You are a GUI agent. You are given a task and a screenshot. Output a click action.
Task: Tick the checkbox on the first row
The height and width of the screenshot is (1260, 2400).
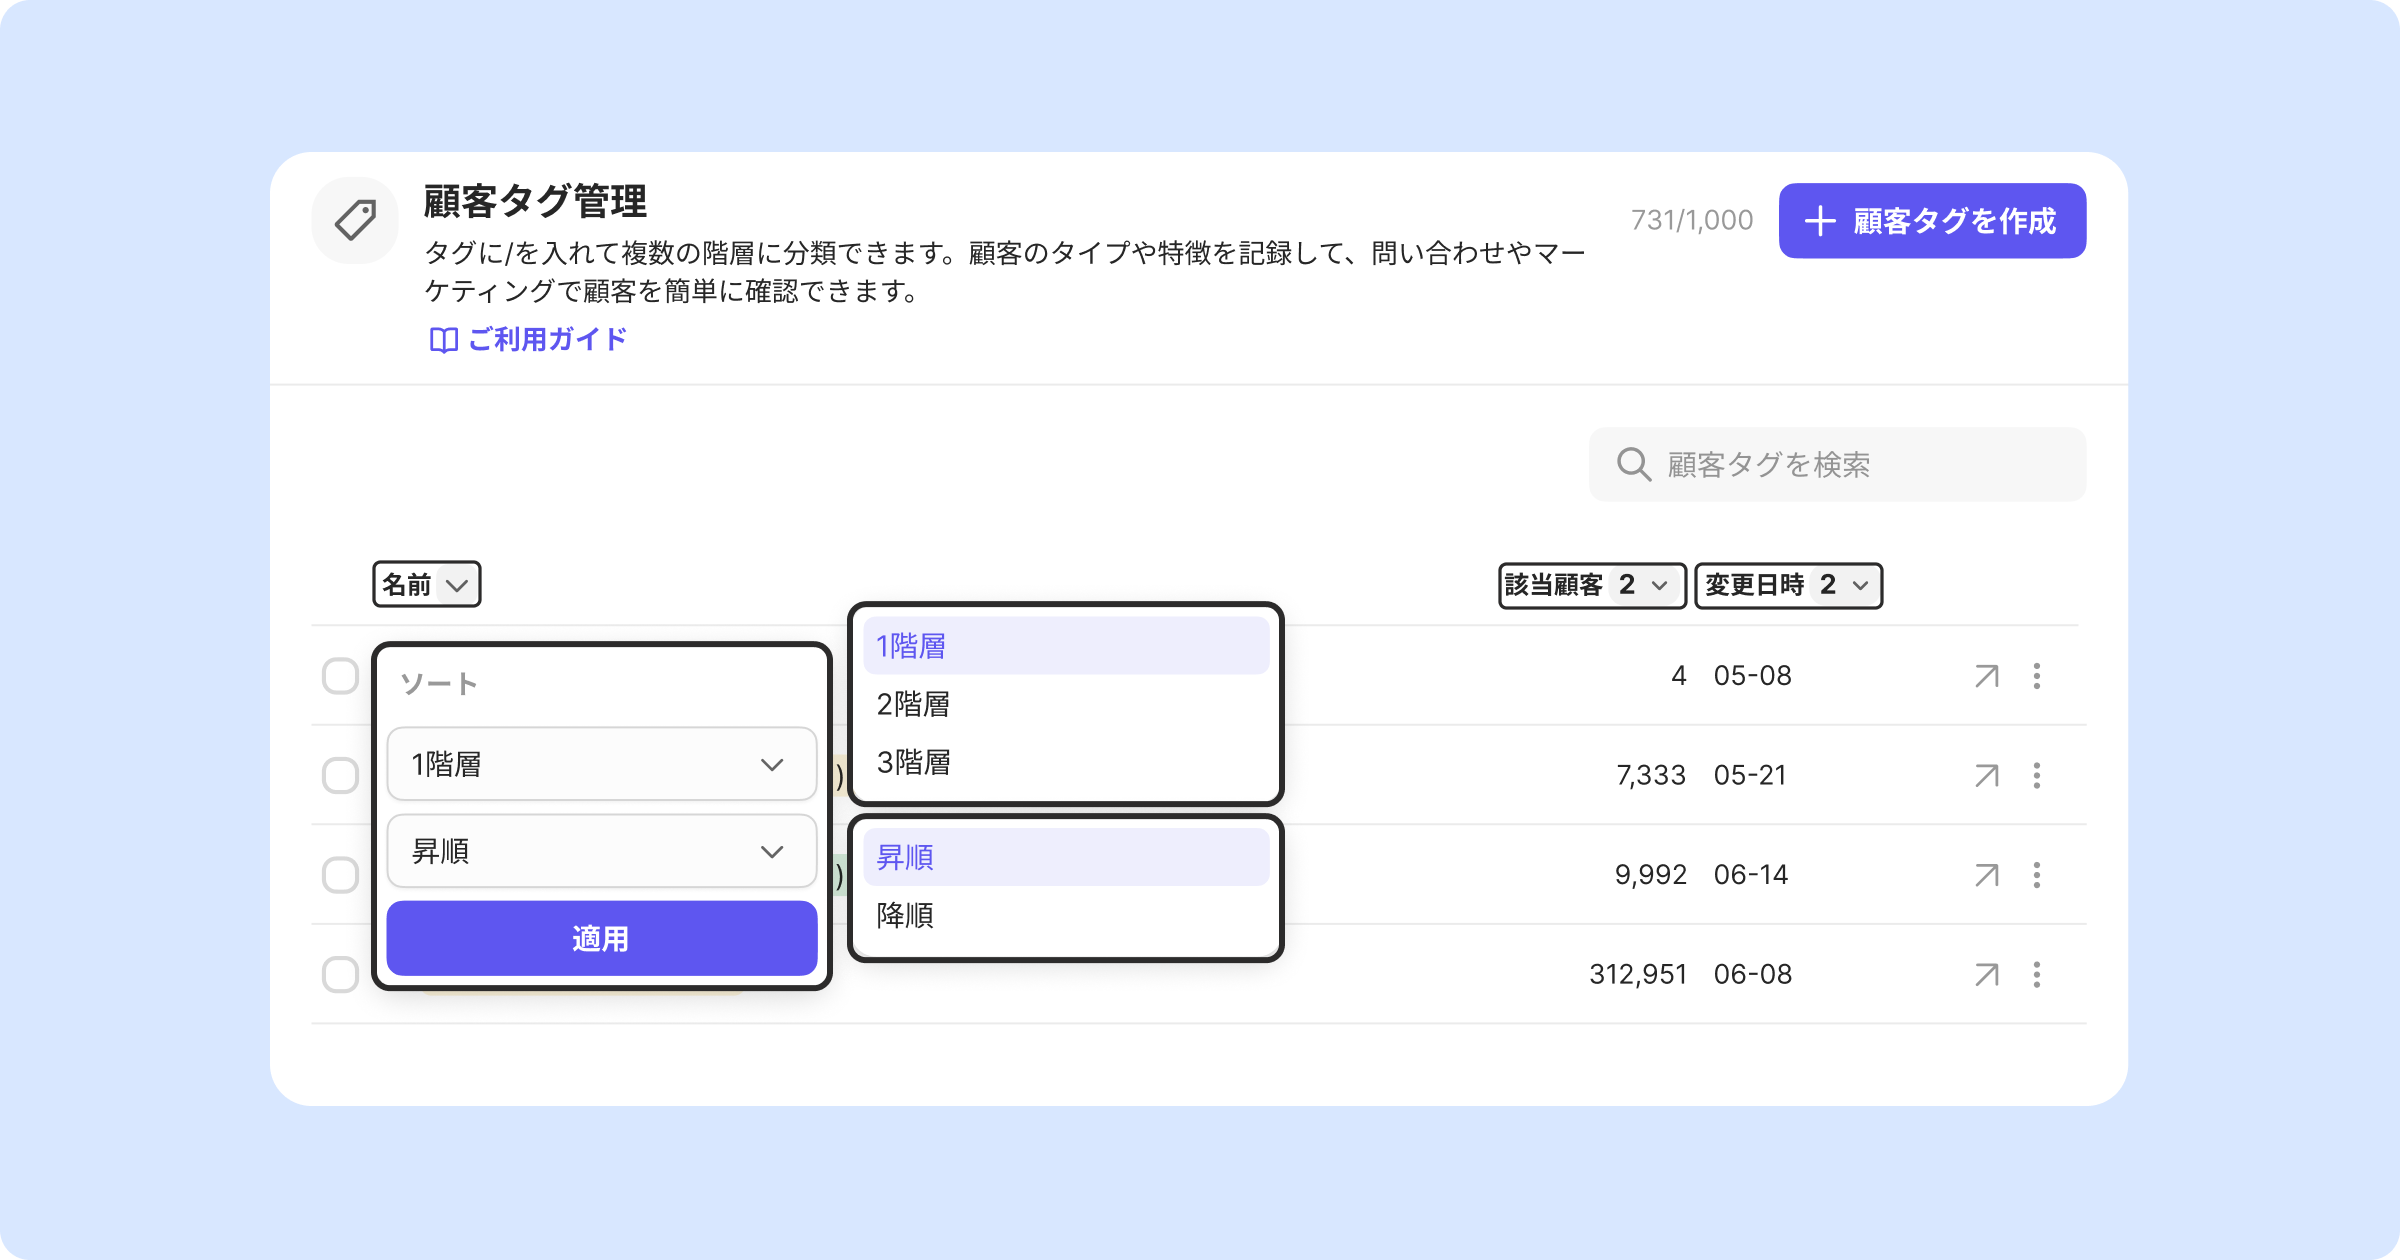tap(340, 676)
